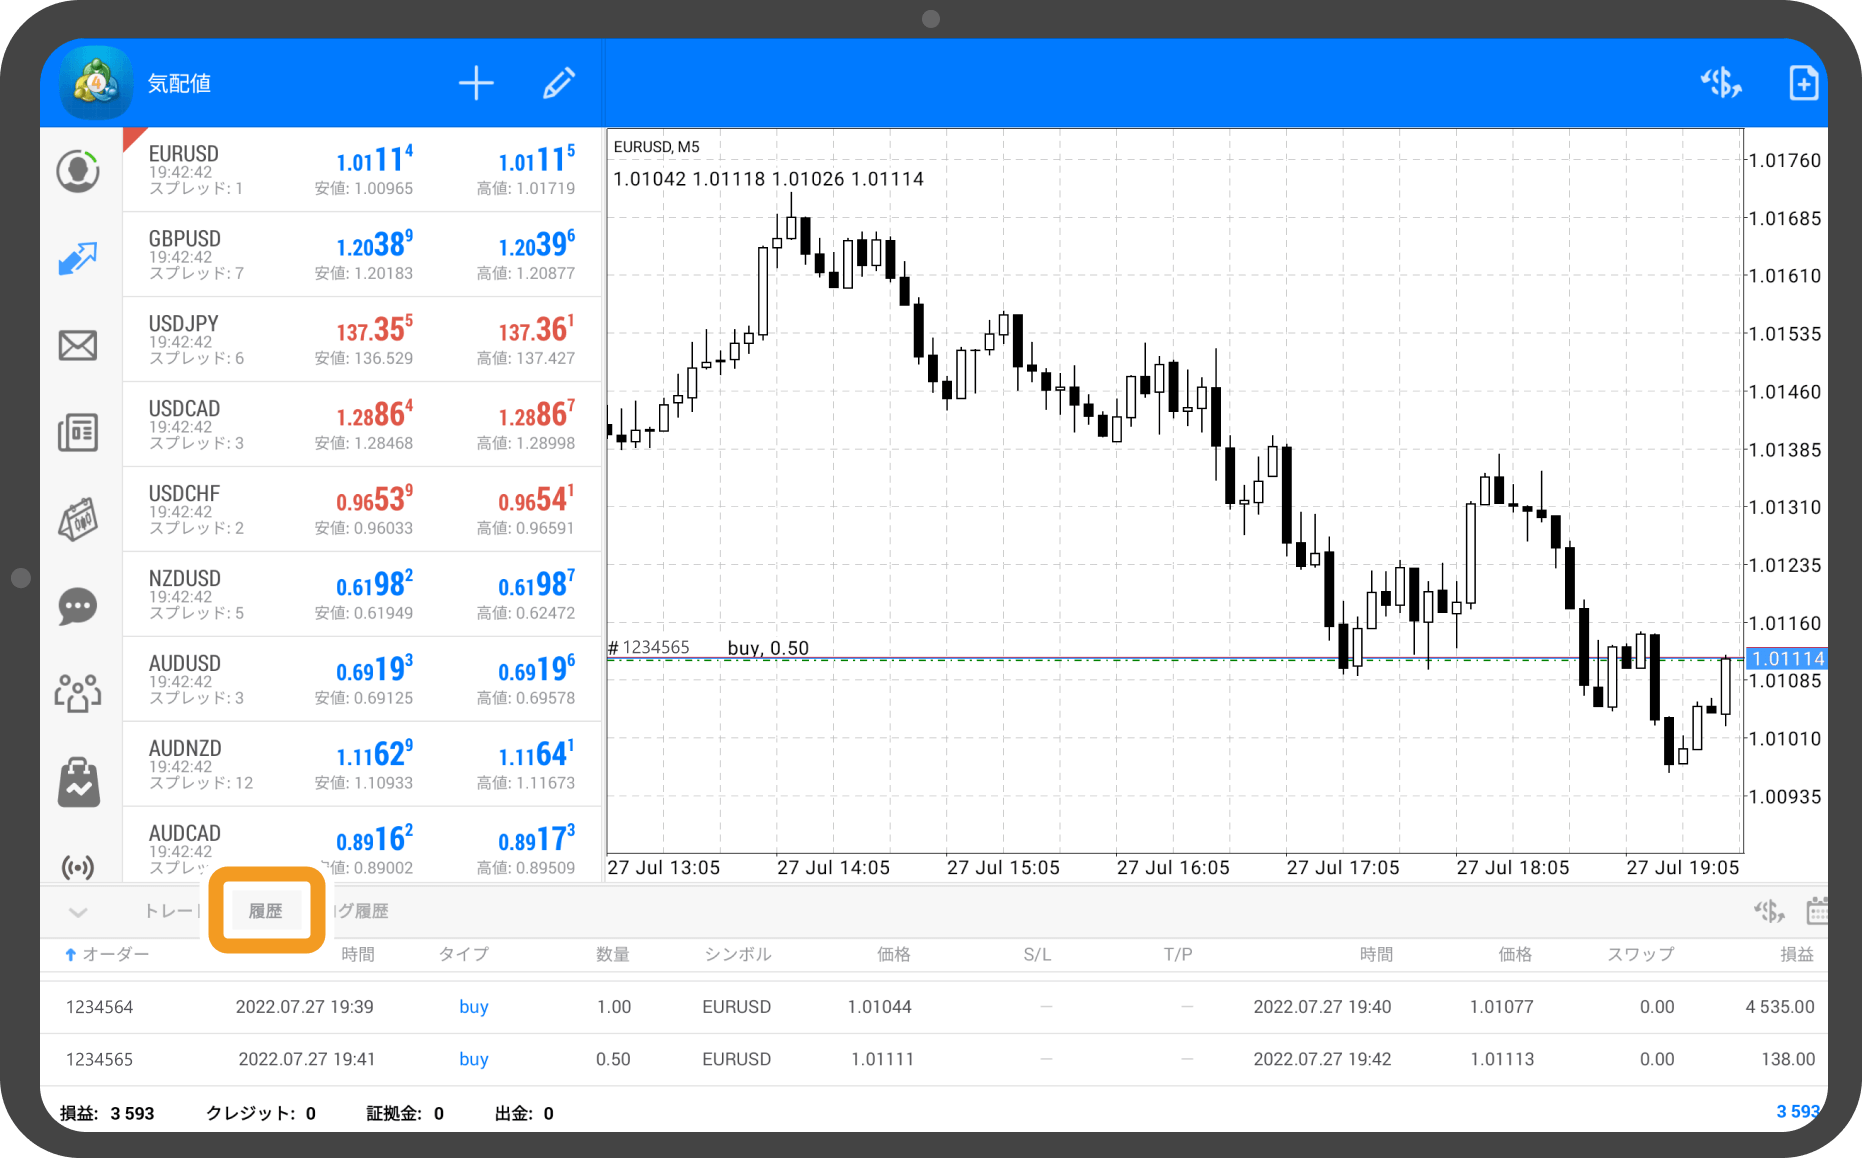Select the quotes trade arrows sidebar icon

[x=78, y=258]
